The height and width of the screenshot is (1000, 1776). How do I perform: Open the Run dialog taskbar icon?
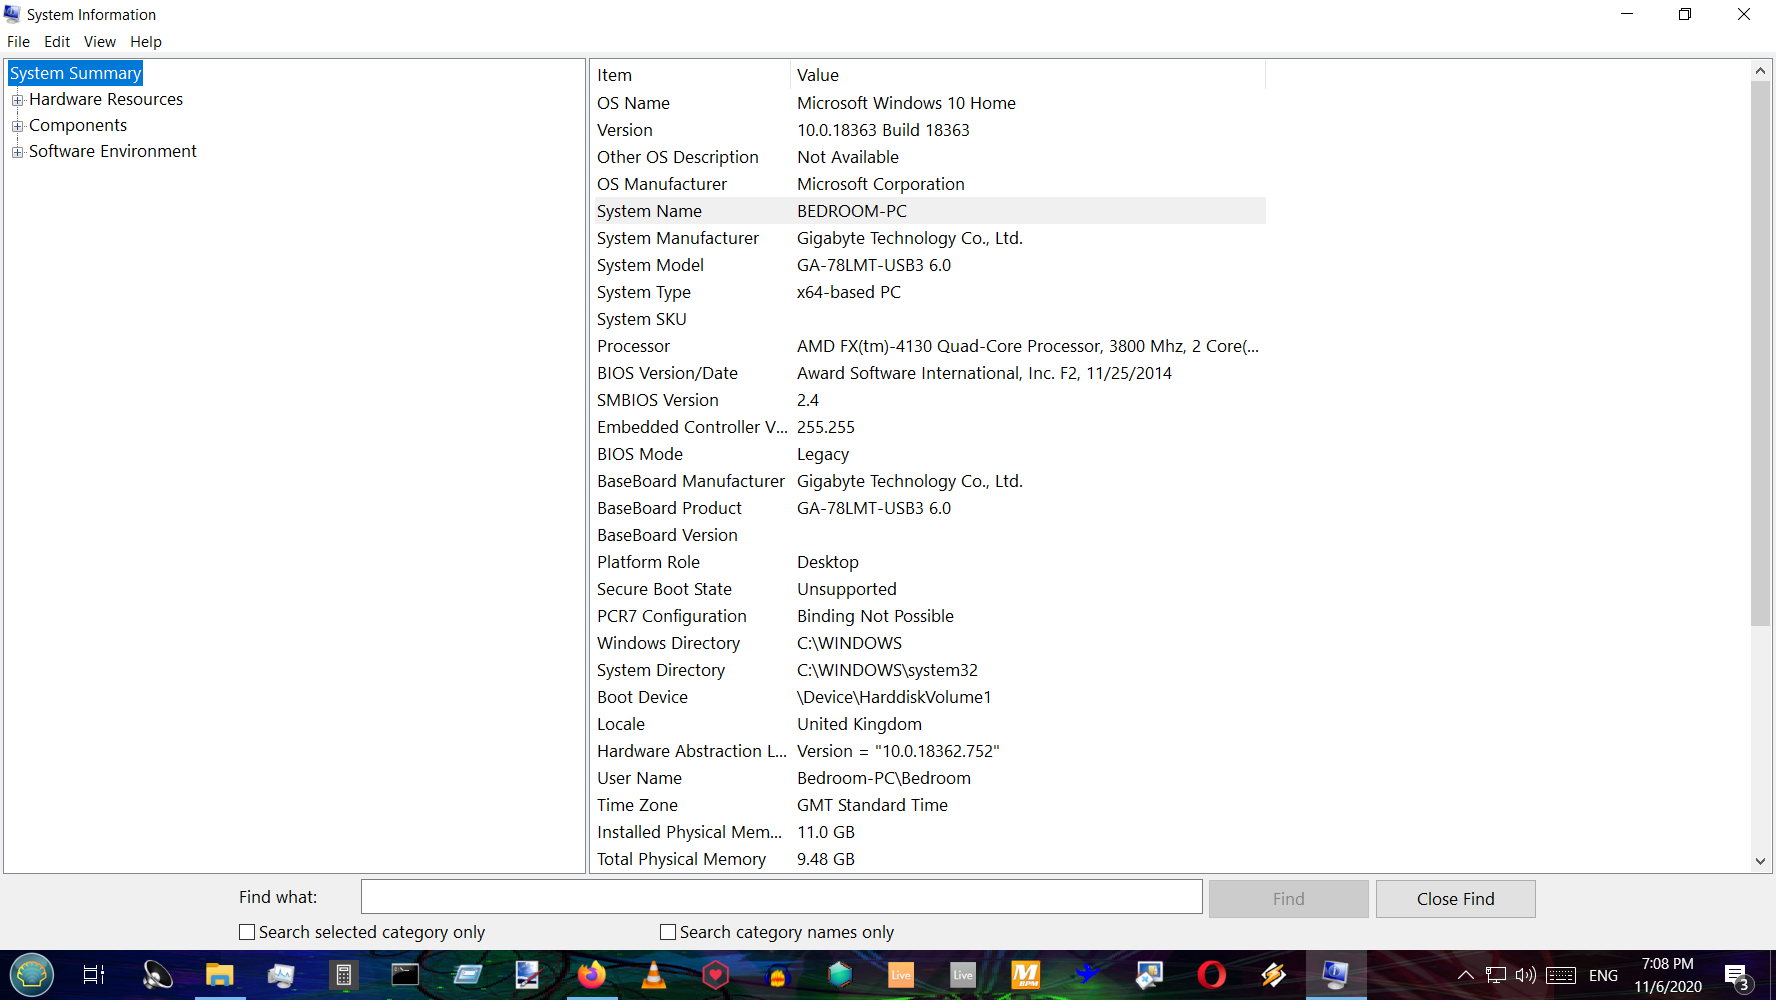(x=467, y=974)
